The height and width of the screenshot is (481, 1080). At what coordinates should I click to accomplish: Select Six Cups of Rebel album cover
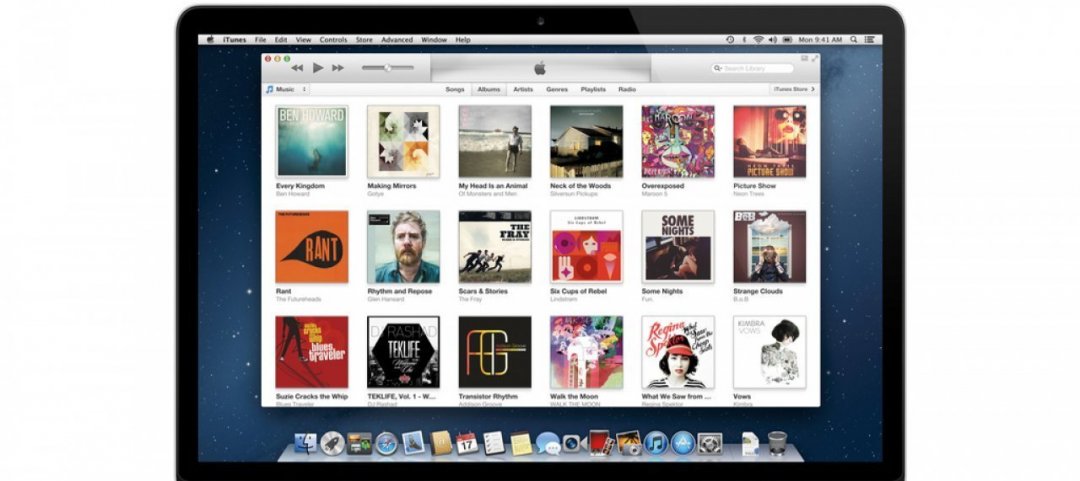click(587, 247)
